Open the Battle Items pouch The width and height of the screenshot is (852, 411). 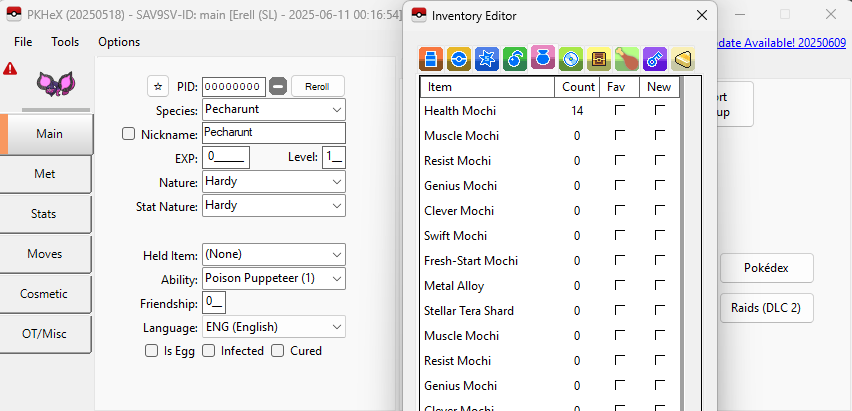[487, 59]
